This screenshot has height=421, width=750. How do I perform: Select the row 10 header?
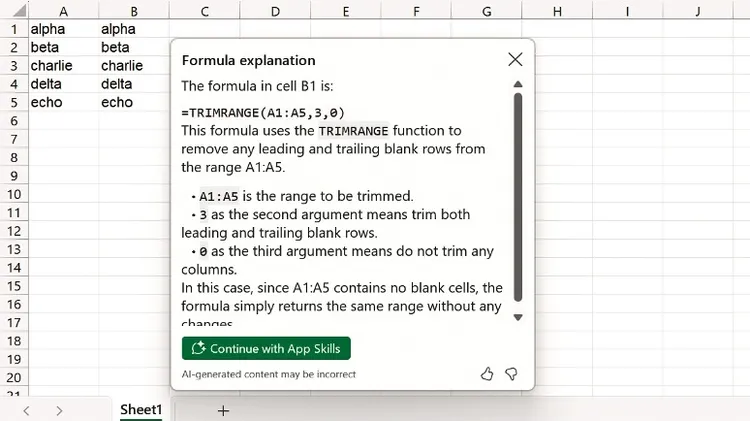tap(13, 194)
